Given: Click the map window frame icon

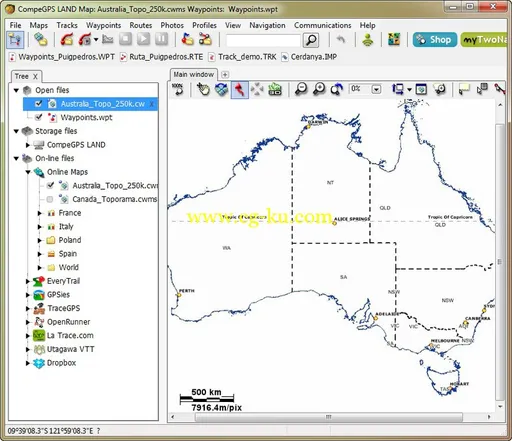Looking at the screenshot, I should click(421, 89).
